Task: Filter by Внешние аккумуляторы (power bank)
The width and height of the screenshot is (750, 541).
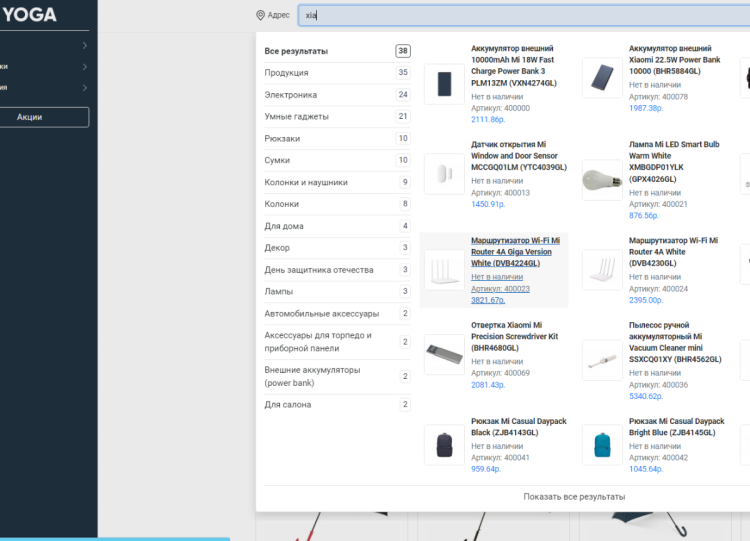Action: 337,376
